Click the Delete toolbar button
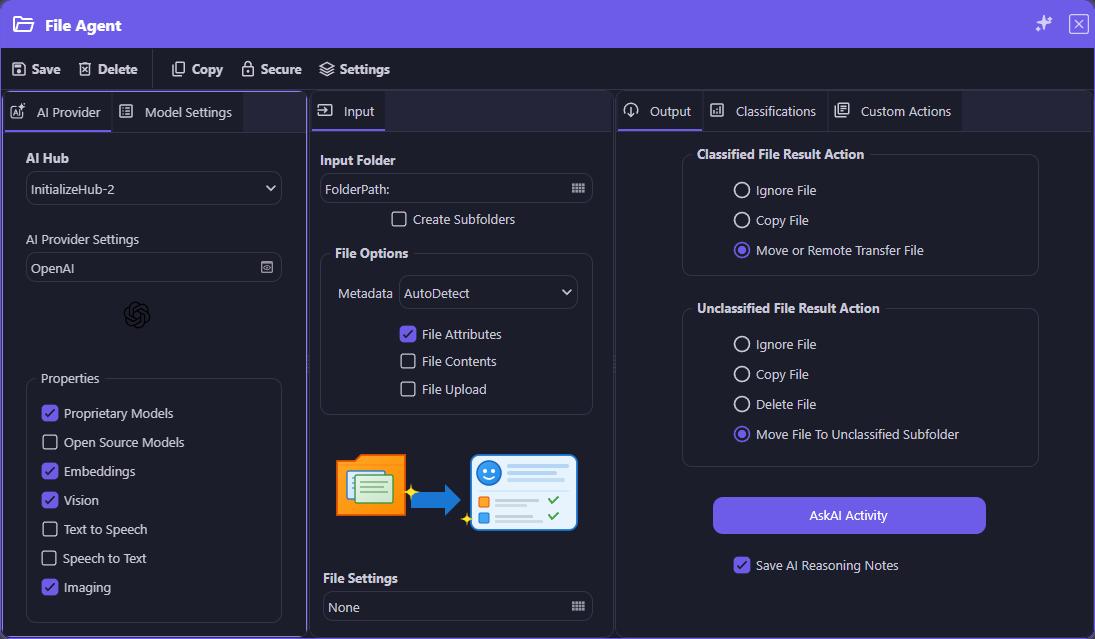The height and width of the screenshot is (639, 1095). click(108, 69)
